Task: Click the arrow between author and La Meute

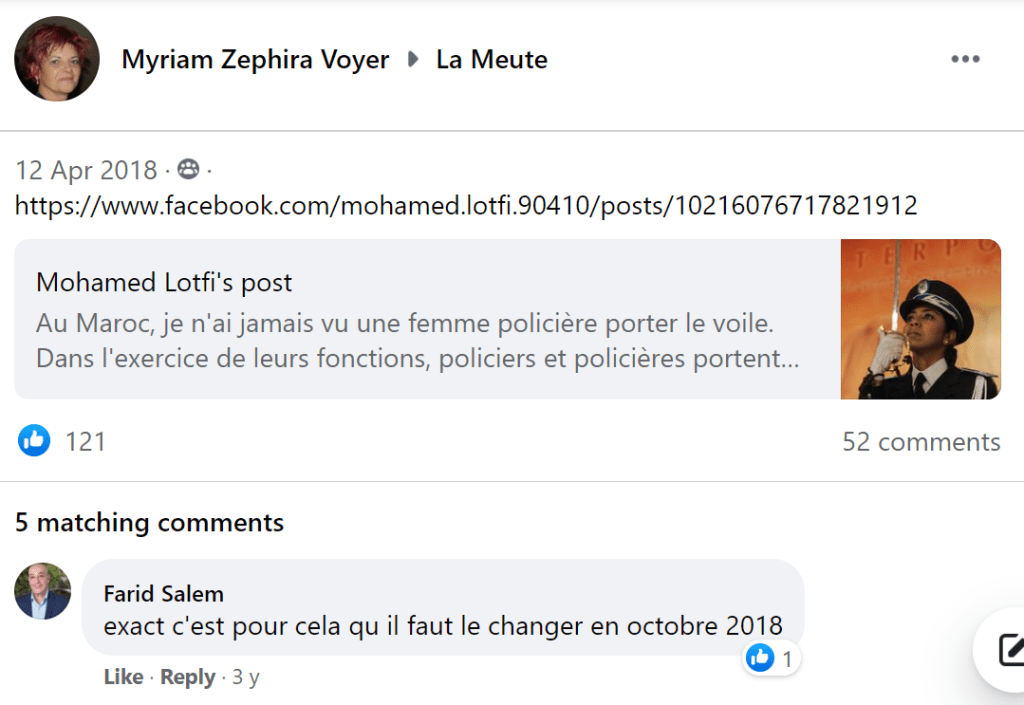Action: [x=413, y=59]
